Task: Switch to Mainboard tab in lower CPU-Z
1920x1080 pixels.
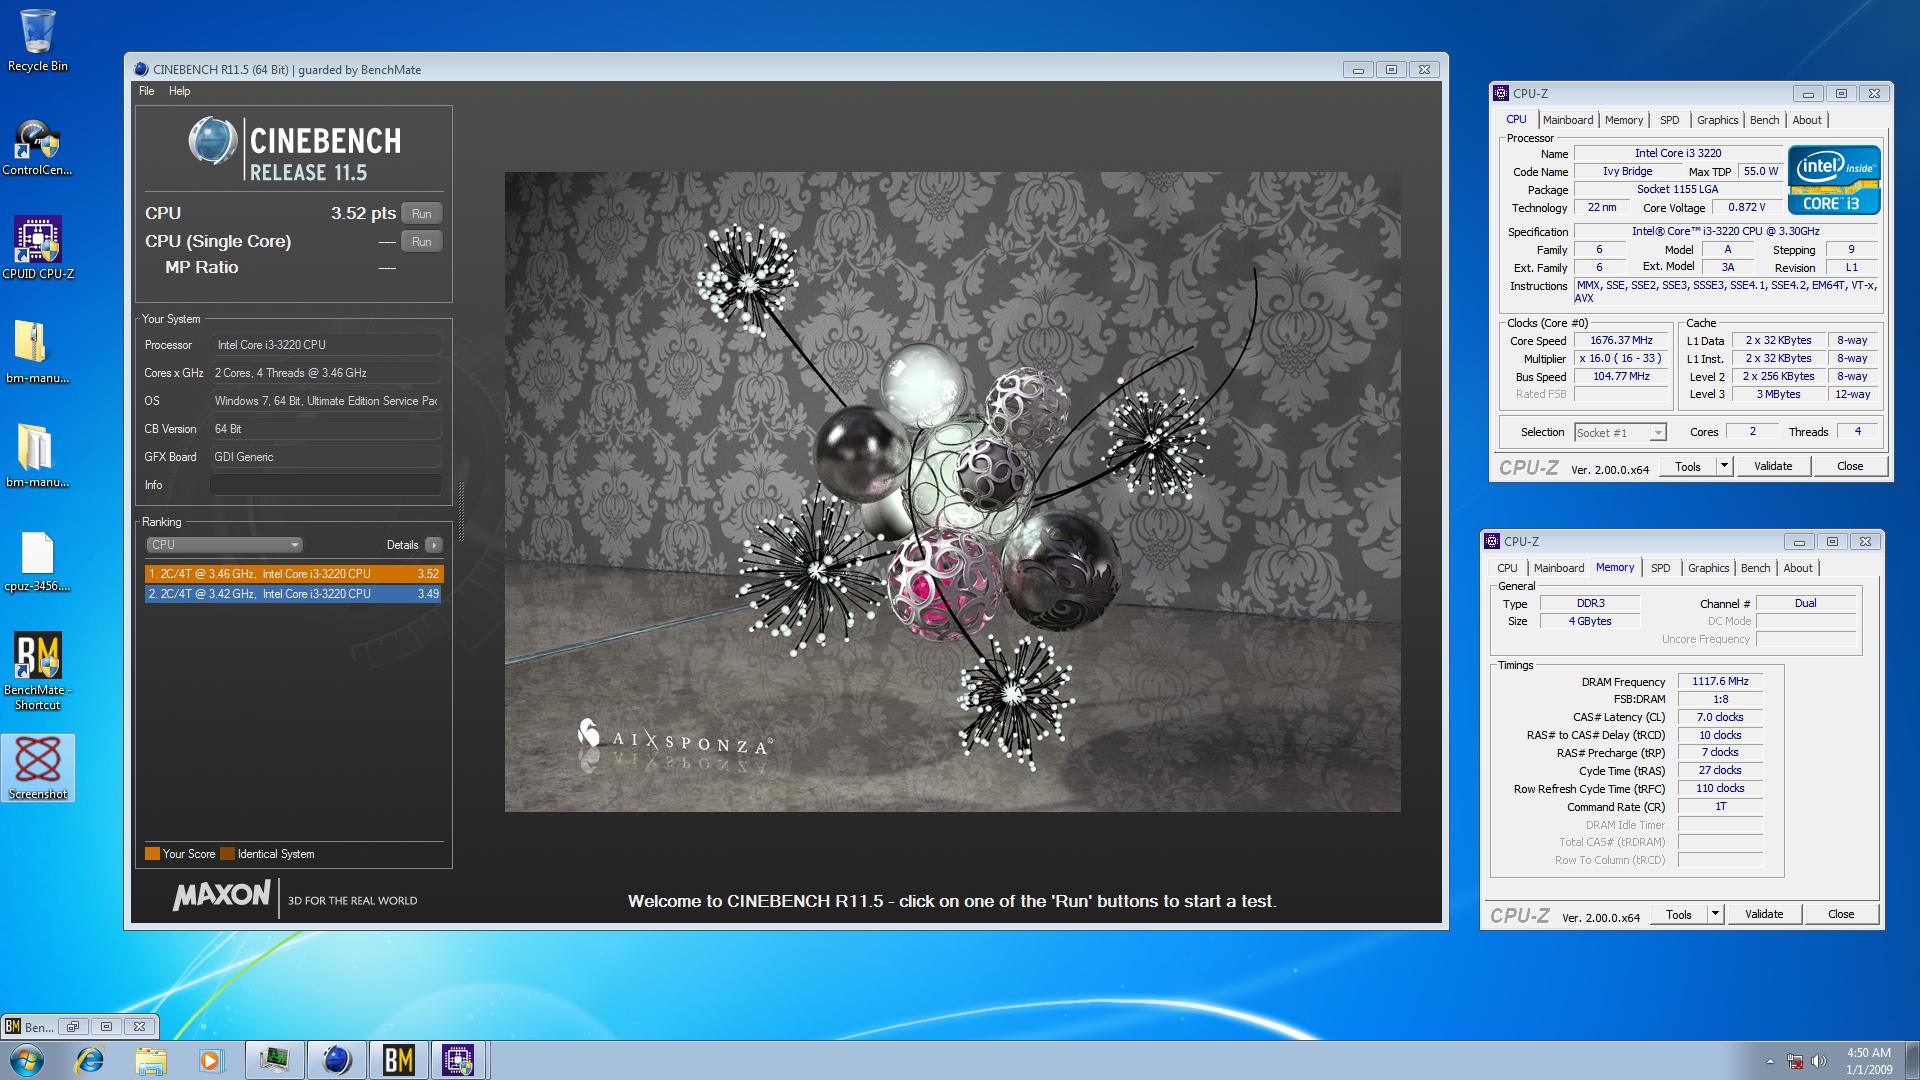Action: tap(1559, 568)
